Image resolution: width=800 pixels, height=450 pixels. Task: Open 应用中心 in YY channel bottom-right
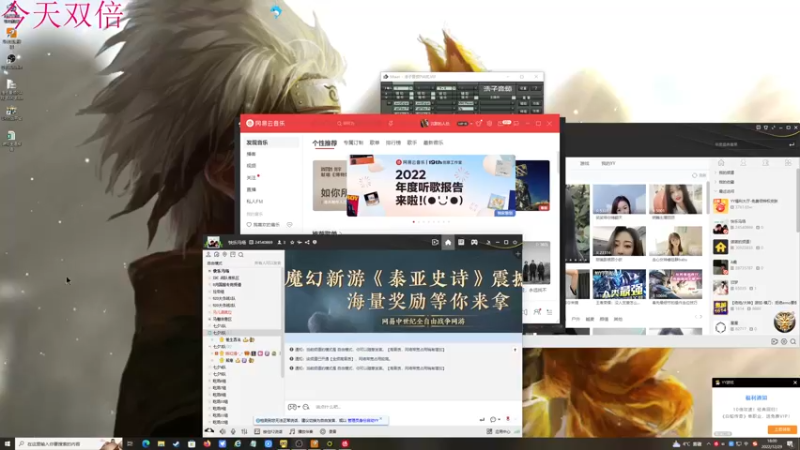[498, 431]
